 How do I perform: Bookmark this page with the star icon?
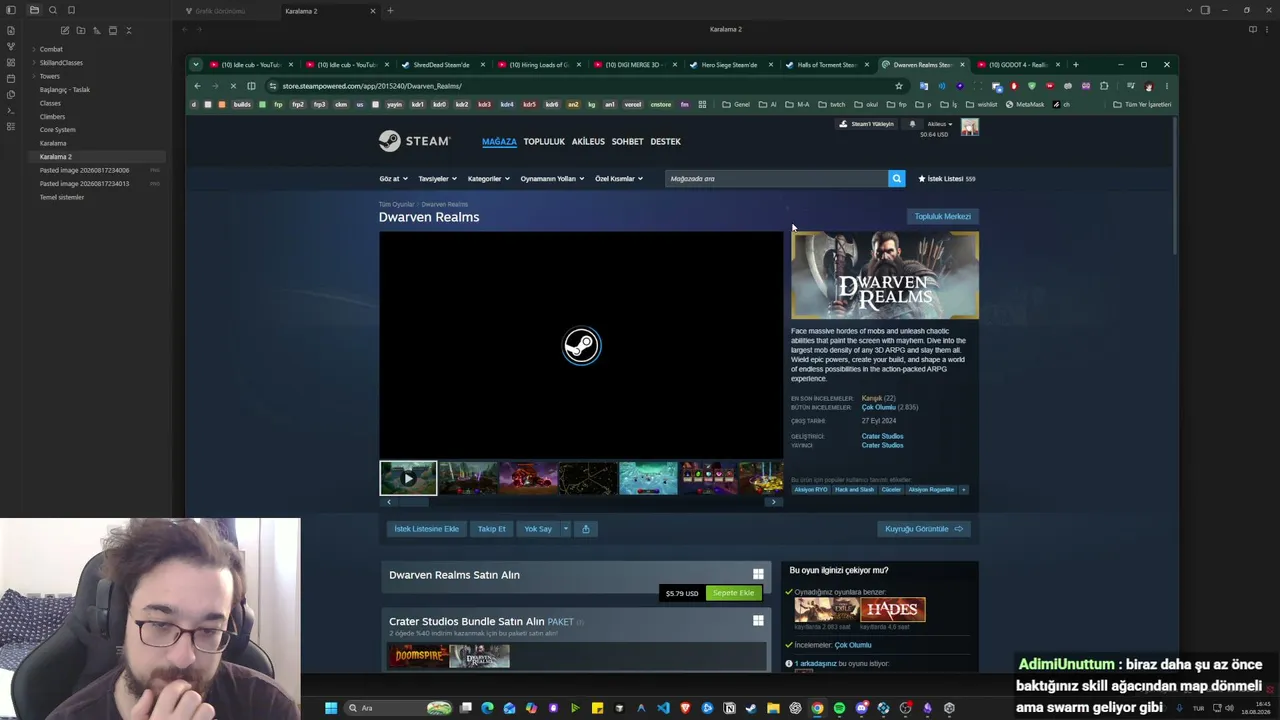(899, 86)
